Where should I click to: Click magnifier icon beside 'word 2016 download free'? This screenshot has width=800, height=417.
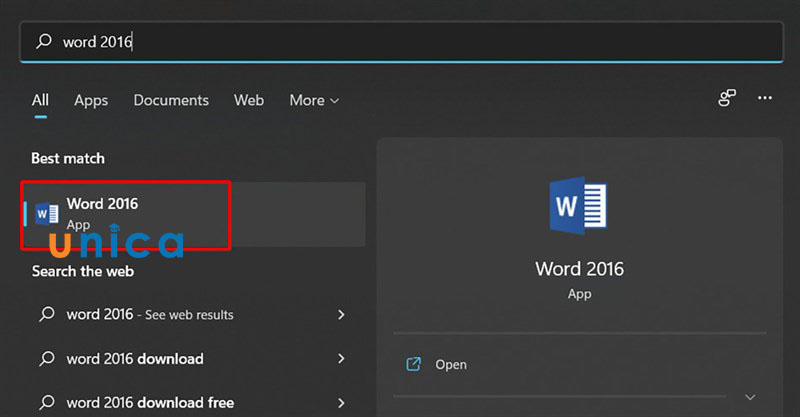[47, 402]
